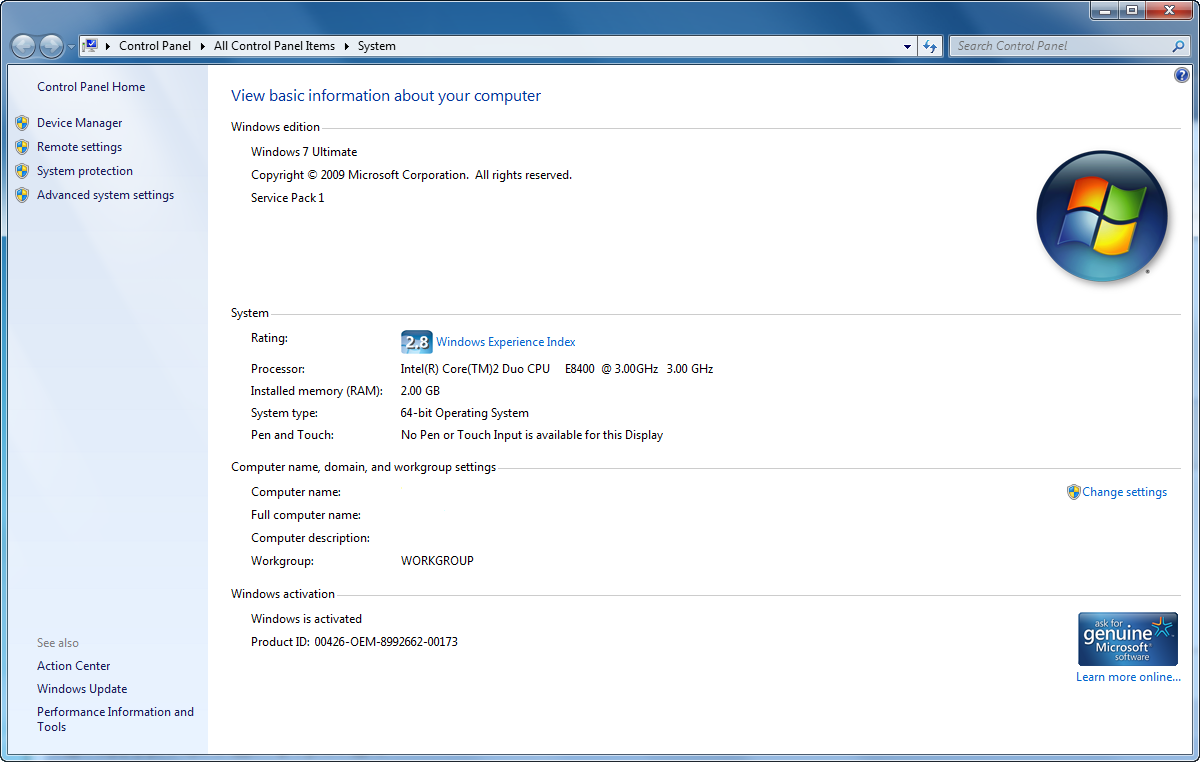Open Windows Update link

82,689
